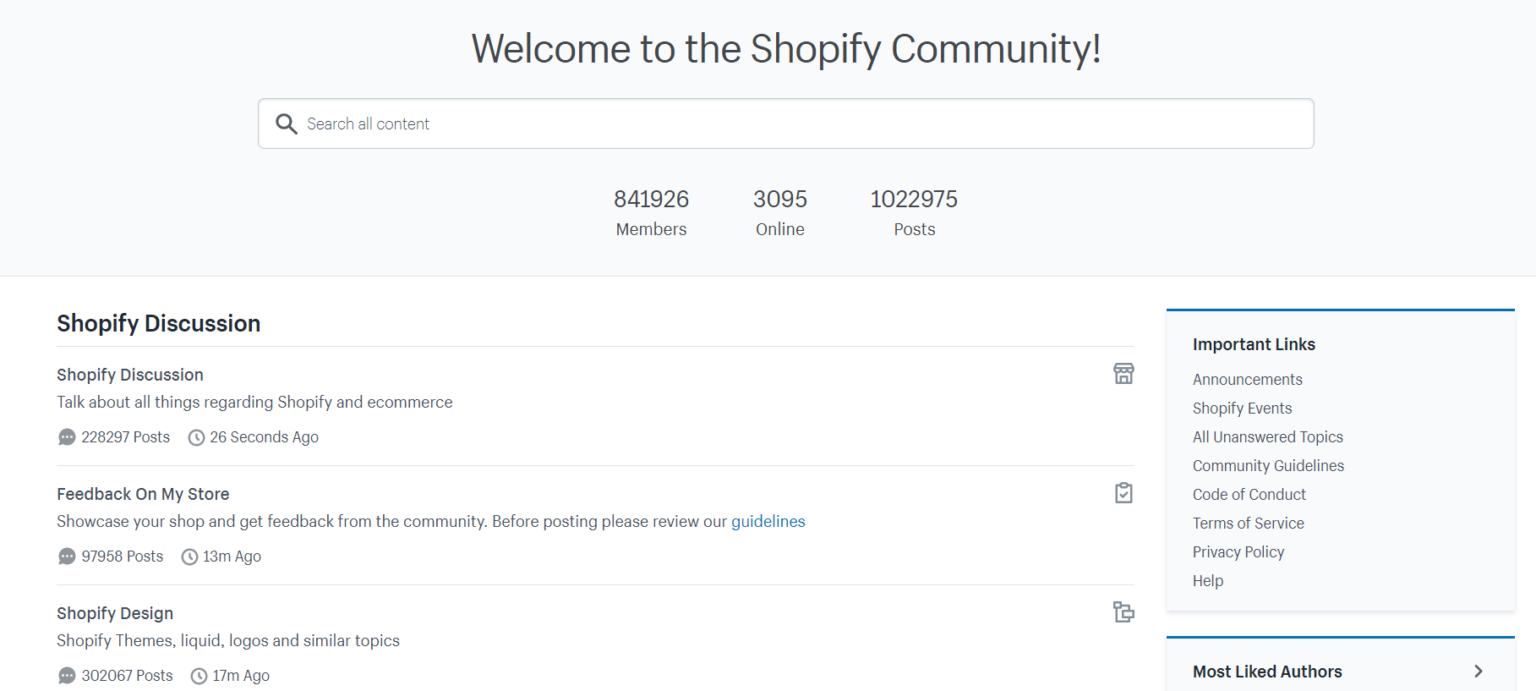Open the Terms of Service
This screenshot has width=1536, height=691.
[x=1248, y=523]
